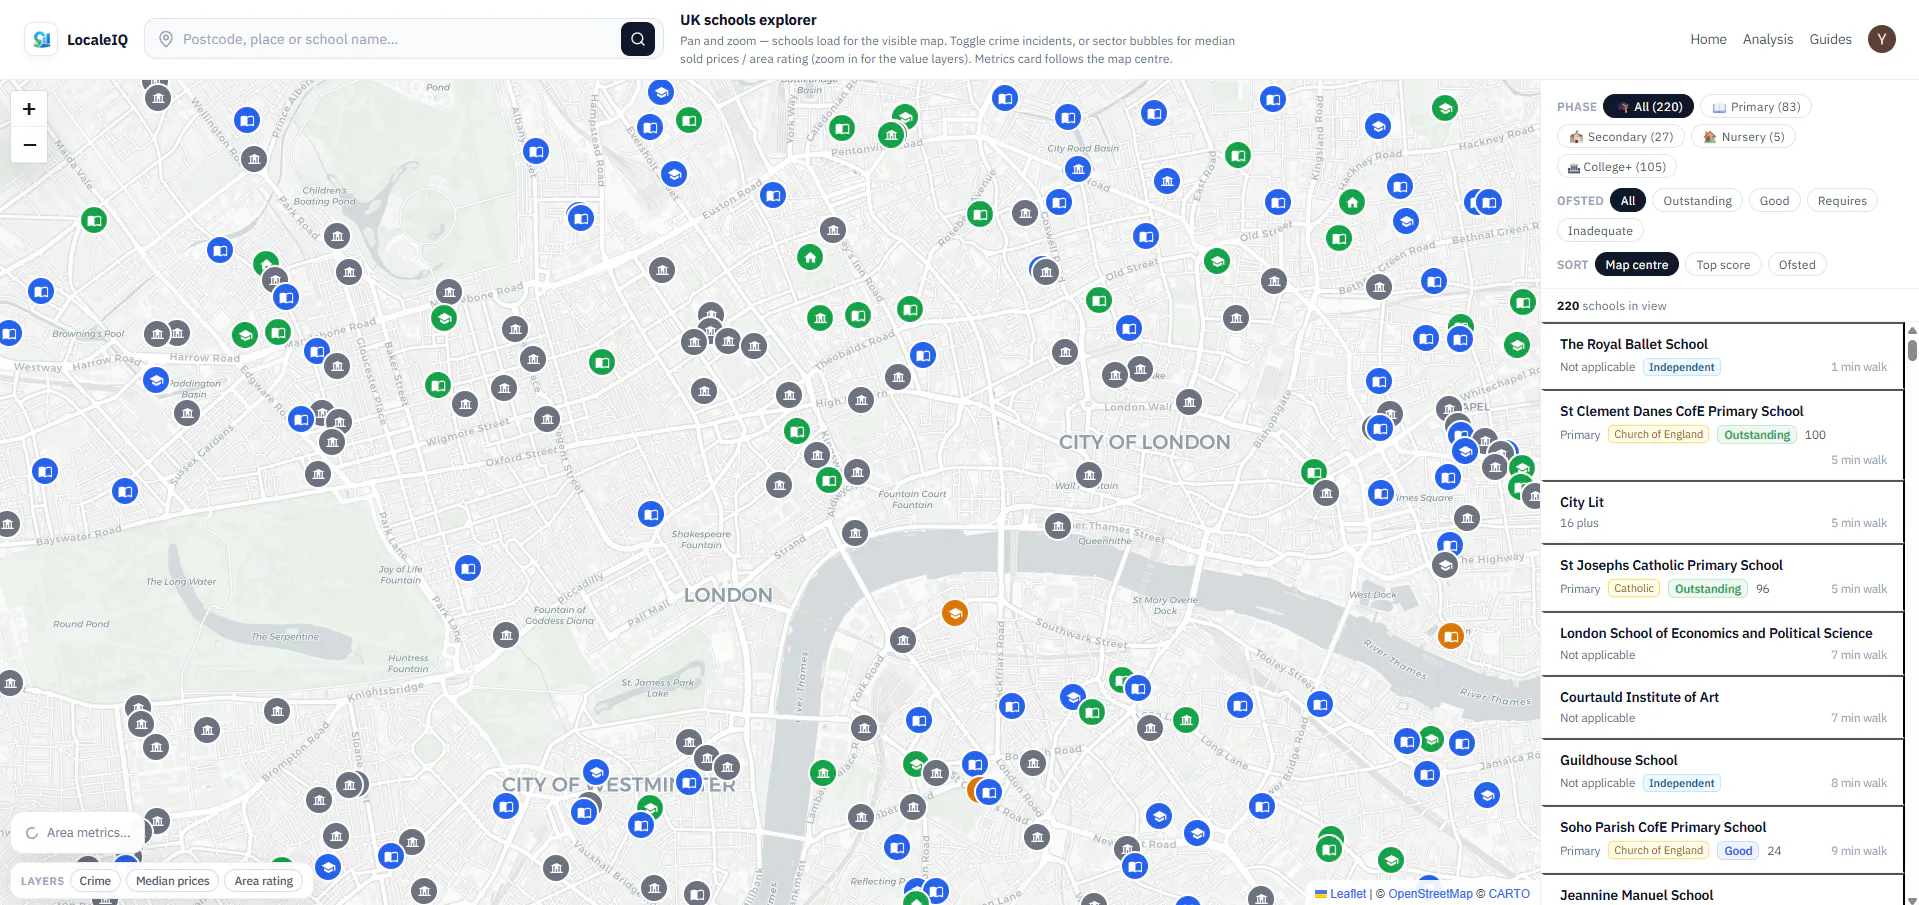Click the Area metrics loading chip
This screenshot has height=905, width=1919.
[78, 832]
